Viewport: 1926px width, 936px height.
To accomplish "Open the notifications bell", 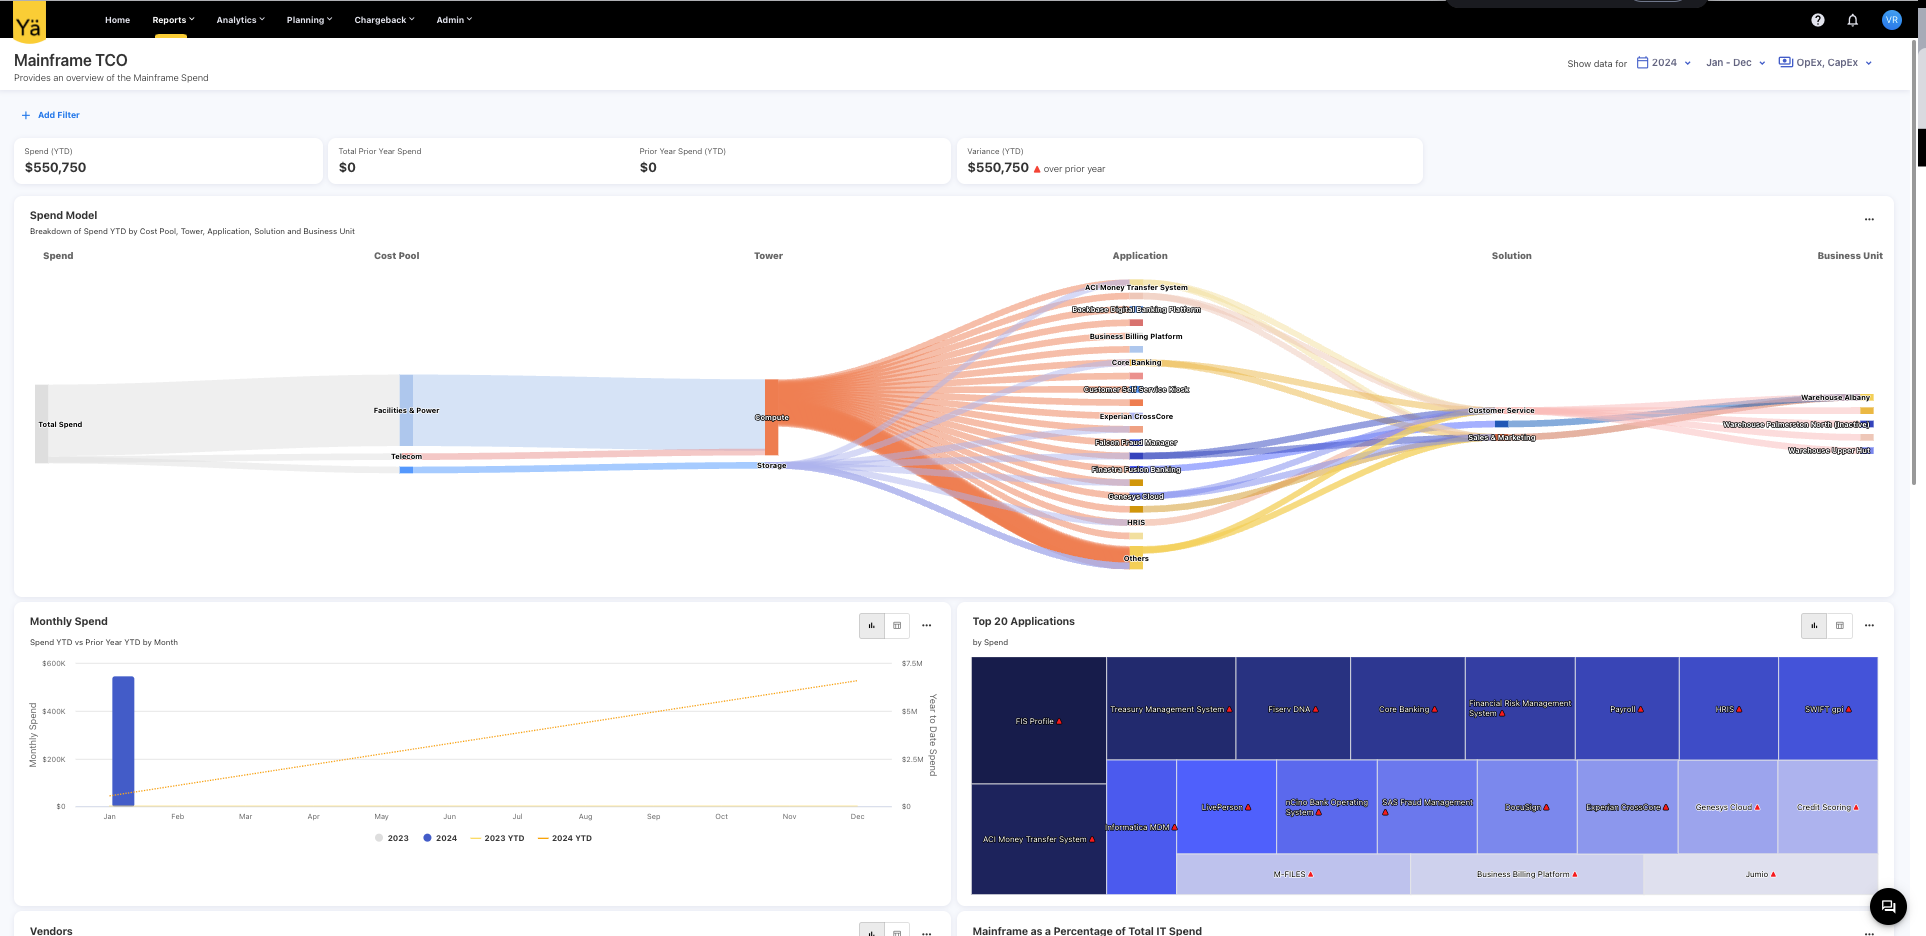I will click(x=1852, y=20).
